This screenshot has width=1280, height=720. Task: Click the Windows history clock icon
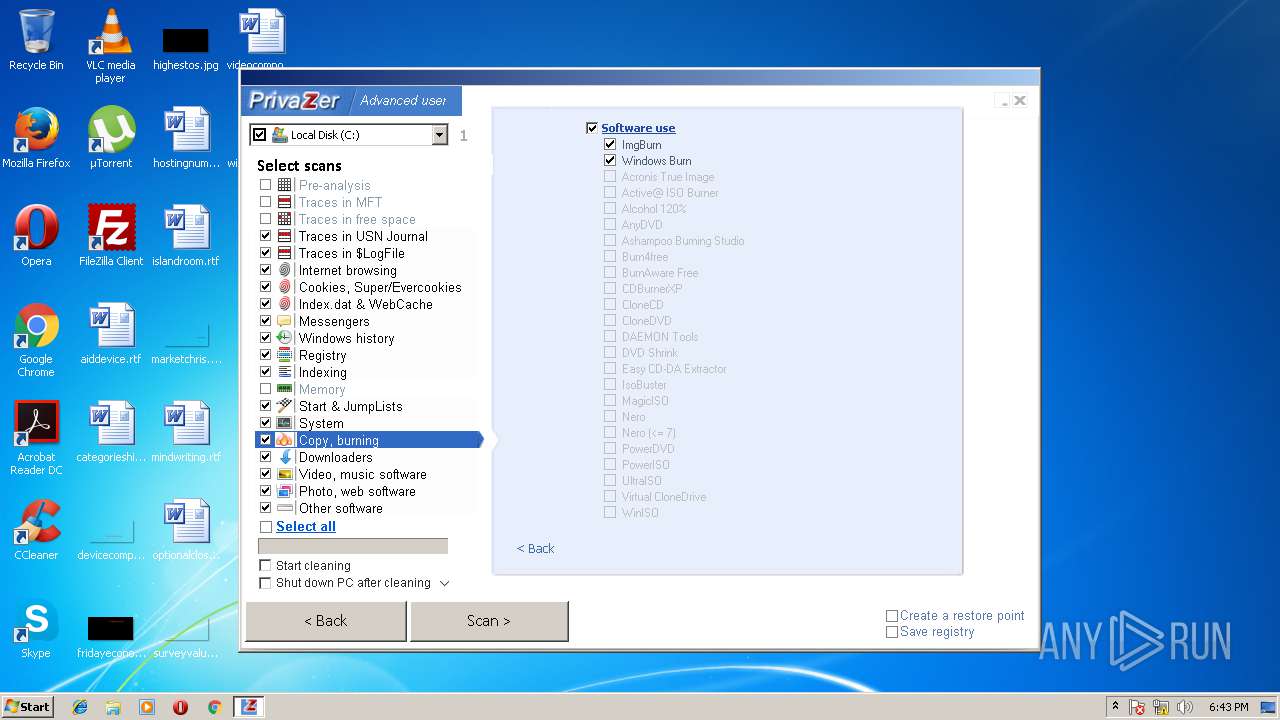click(285, 338)
